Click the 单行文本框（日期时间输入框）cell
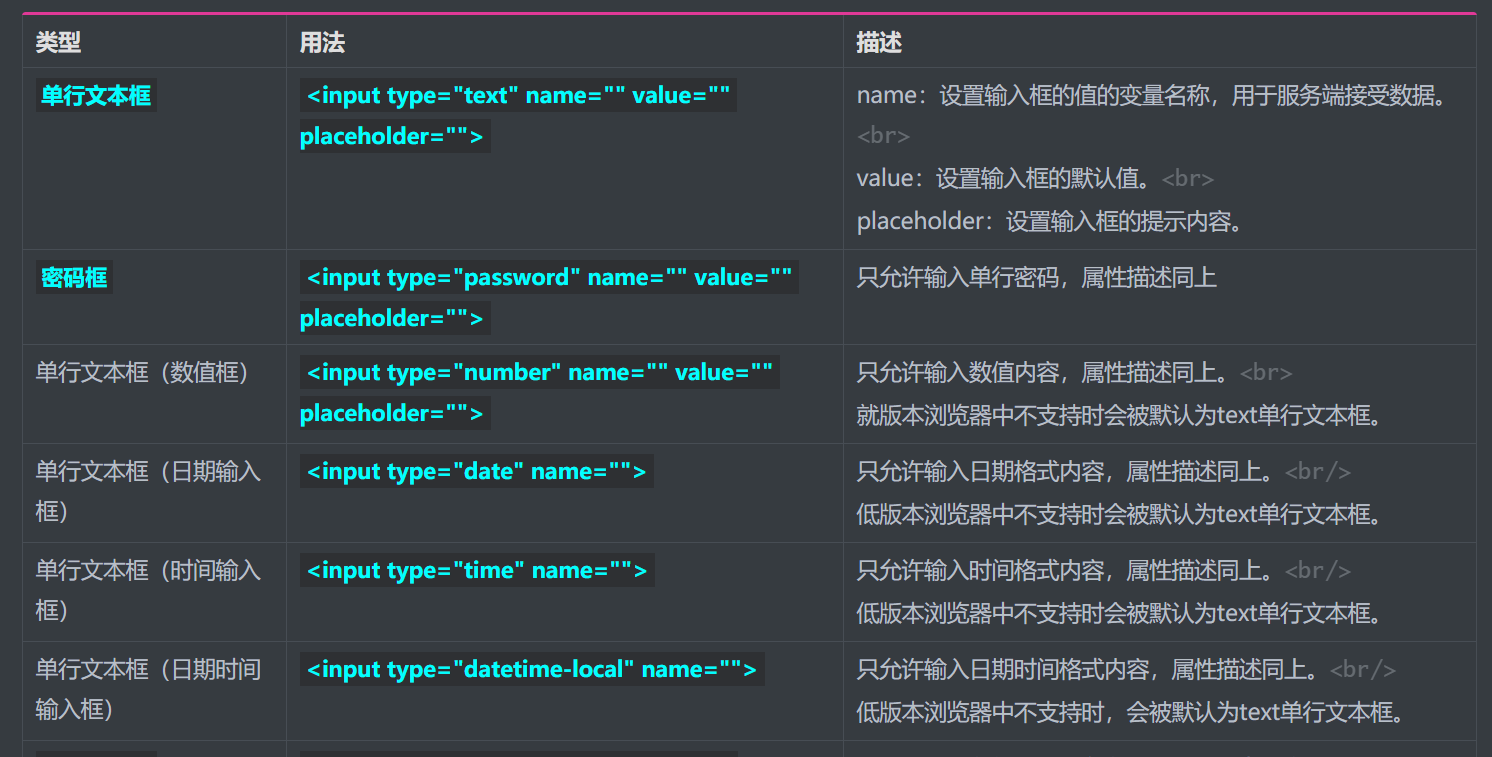The height and width of the screenshot is (757, 1492). (149, 689)
